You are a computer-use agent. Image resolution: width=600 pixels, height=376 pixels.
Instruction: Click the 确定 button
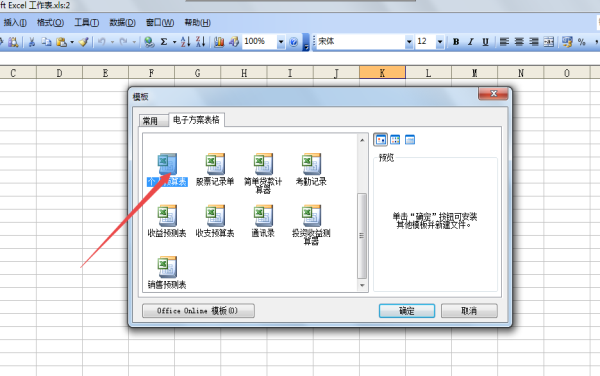(x=407, y=311)
